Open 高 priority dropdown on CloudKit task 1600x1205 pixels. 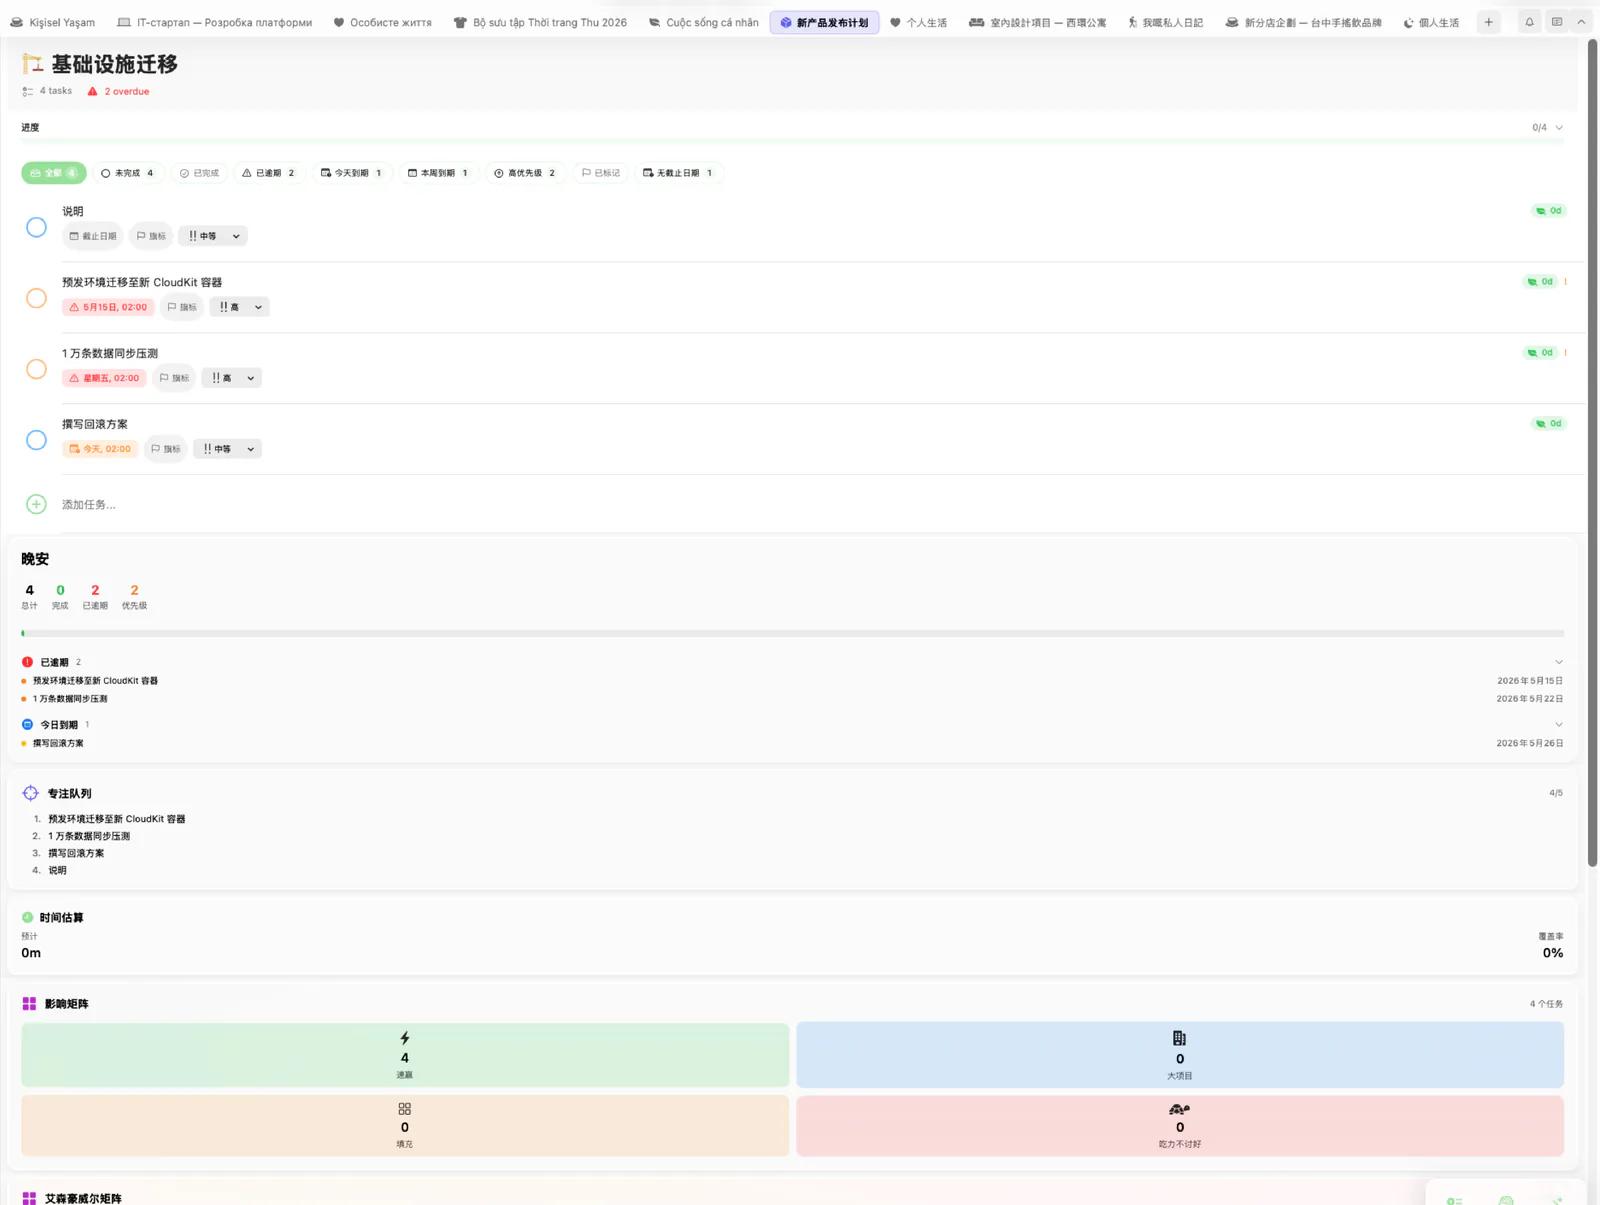240,307
